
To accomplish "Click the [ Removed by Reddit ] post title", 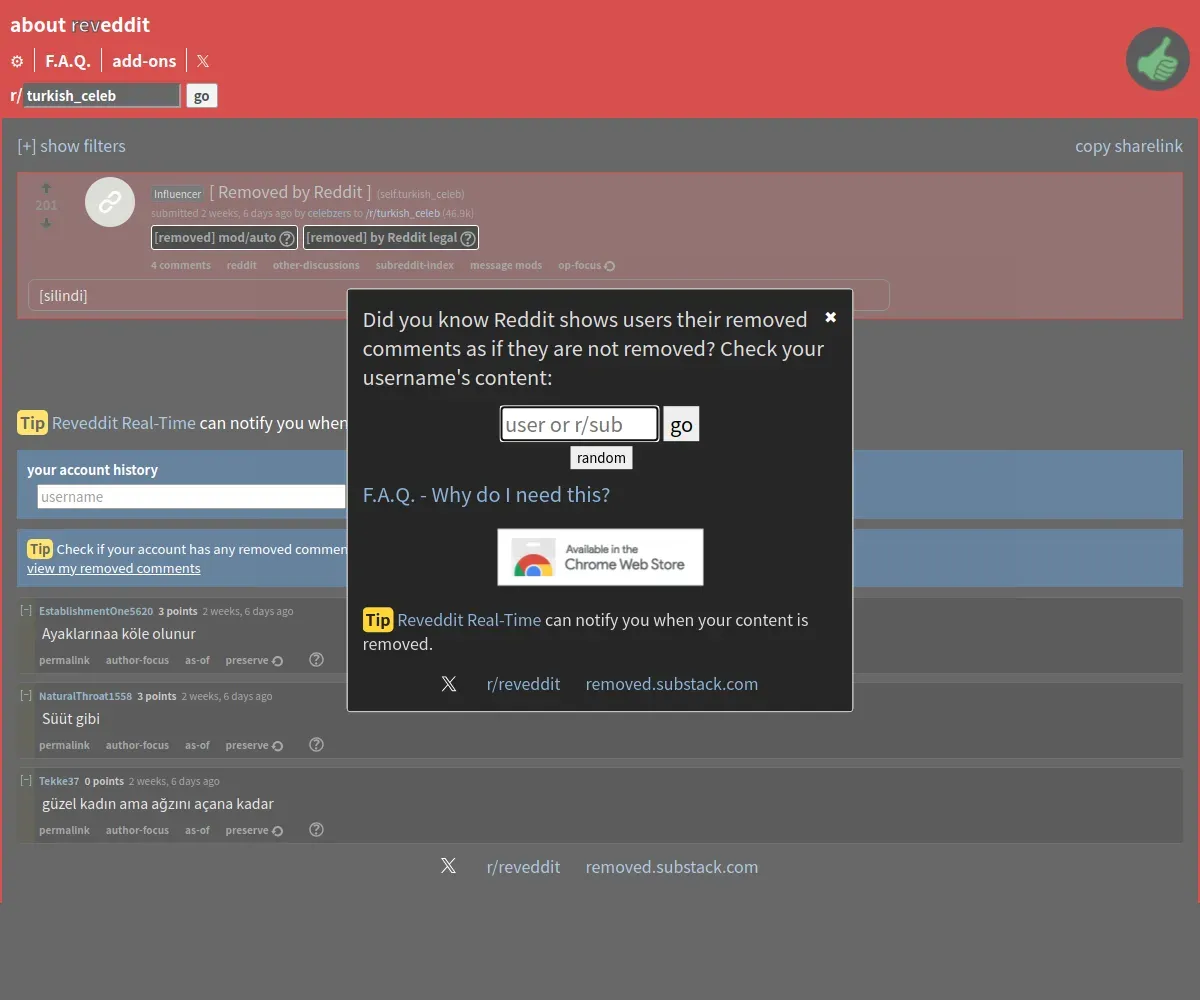I will (x=290, y=192).
